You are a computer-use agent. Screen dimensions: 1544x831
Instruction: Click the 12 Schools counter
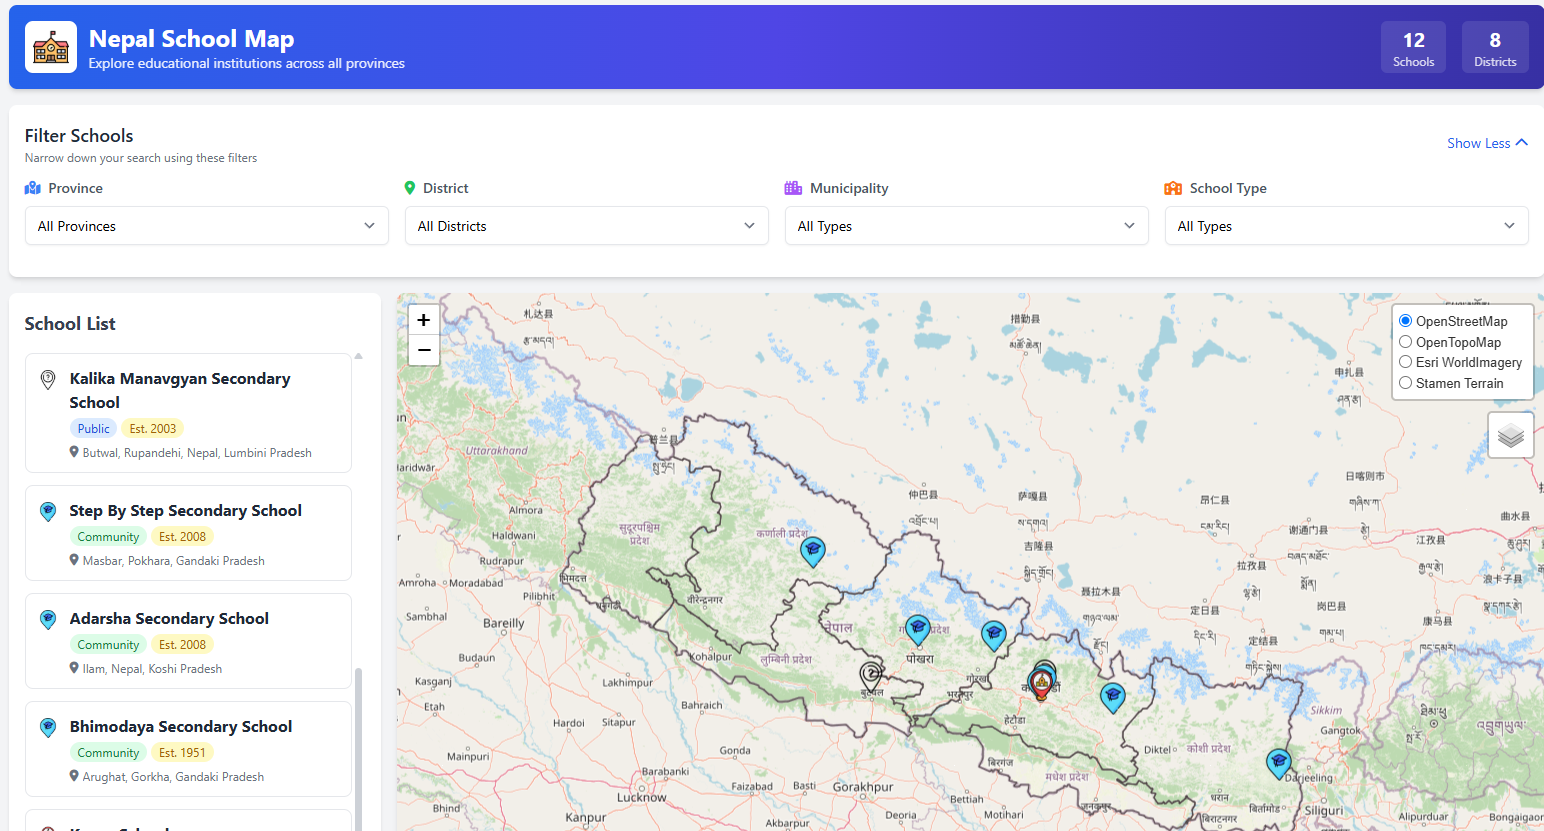pyautogui.click(x=1413, y=47)
